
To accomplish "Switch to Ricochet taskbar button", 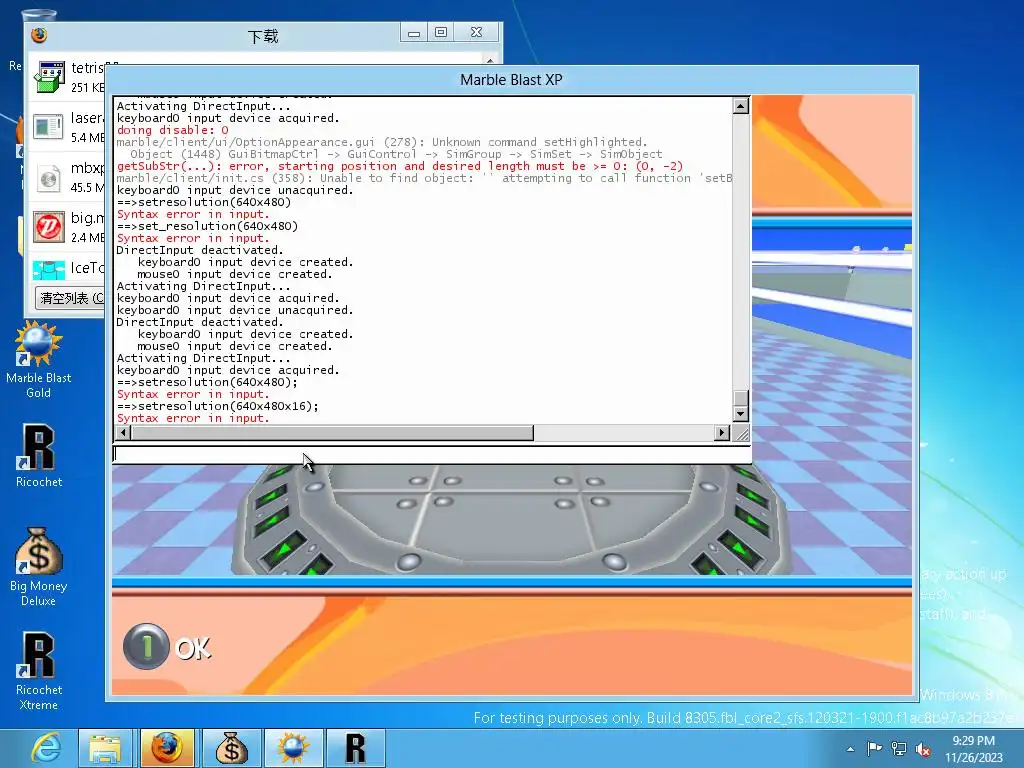I will click(x=355, y=748).
